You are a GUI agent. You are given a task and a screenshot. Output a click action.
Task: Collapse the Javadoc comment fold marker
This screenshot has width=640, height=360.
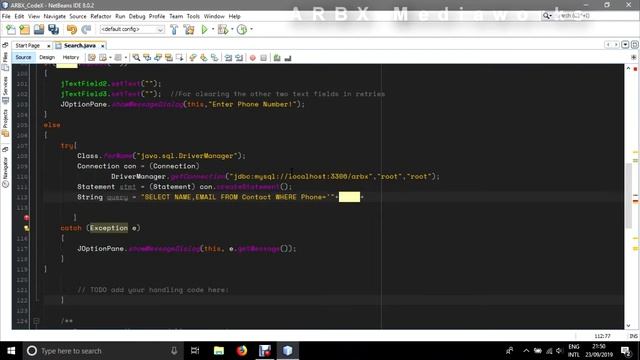pyautogui.click(x=36, y=321)
